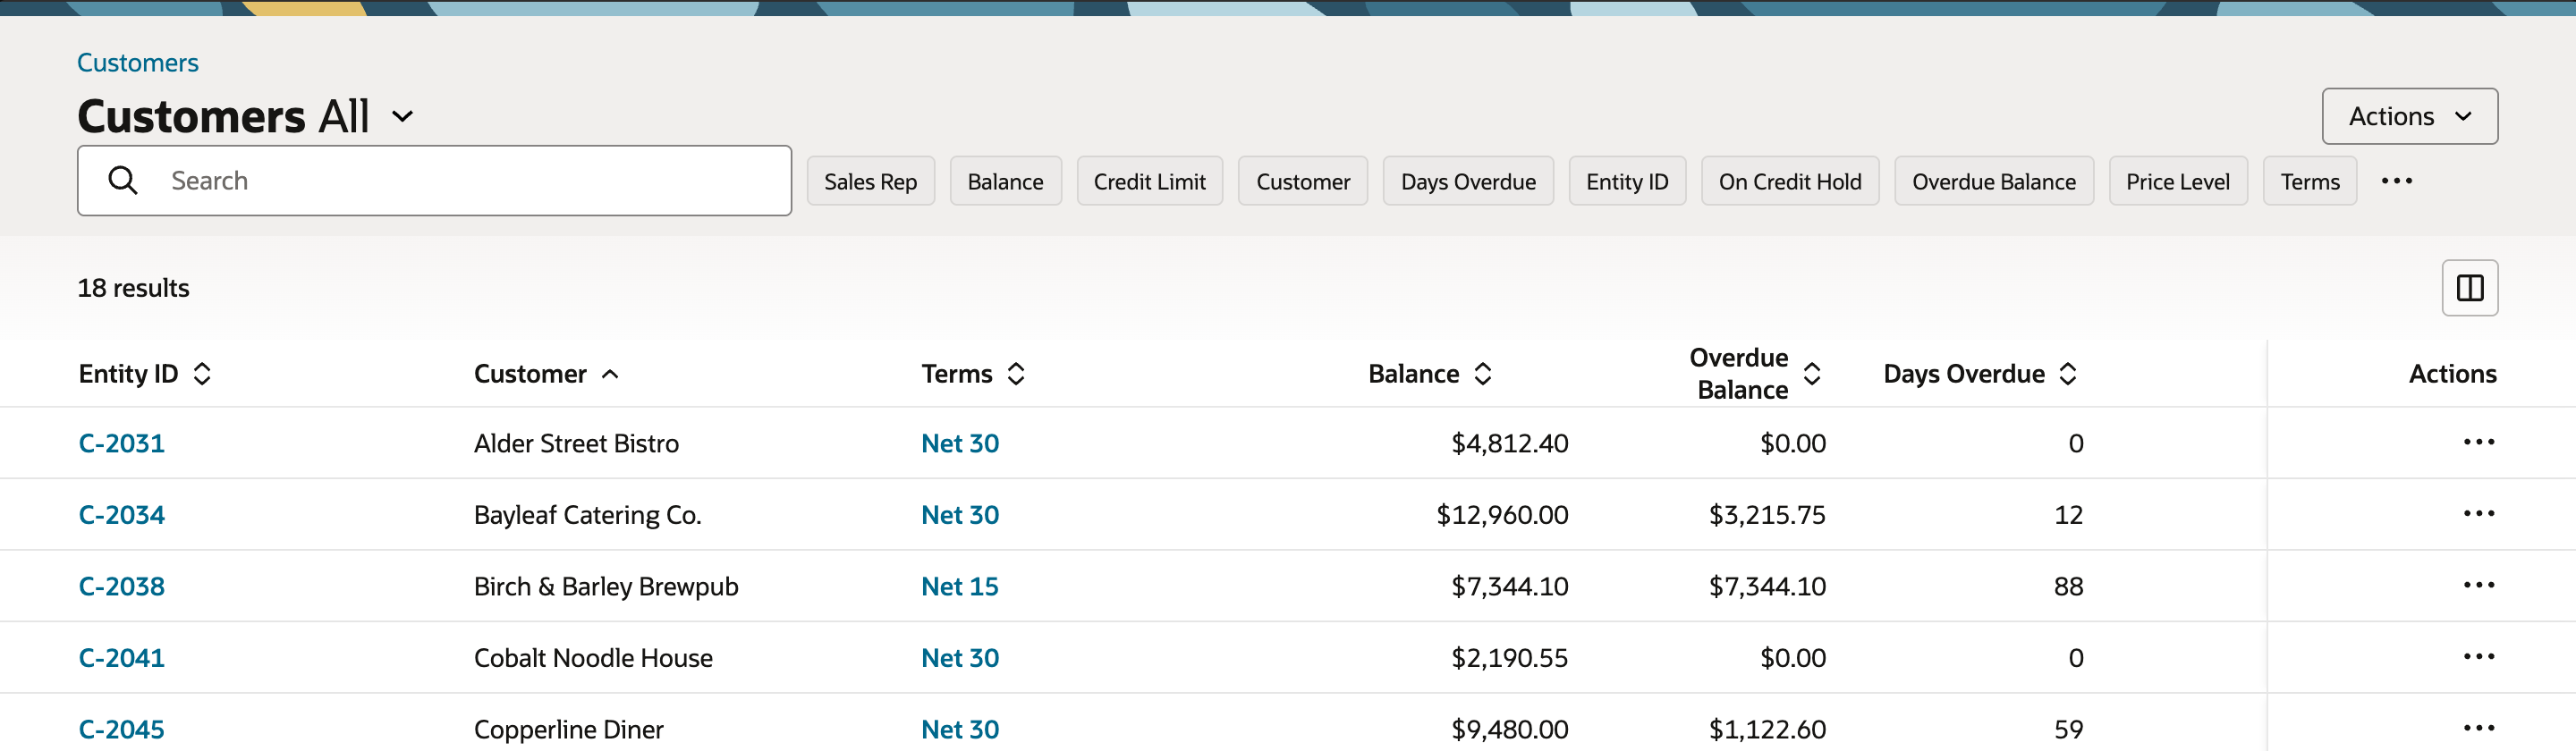Viewport: 2576px width, 751px height.
Task: Open the Actions dropdown button
Action: point(2409,116)
